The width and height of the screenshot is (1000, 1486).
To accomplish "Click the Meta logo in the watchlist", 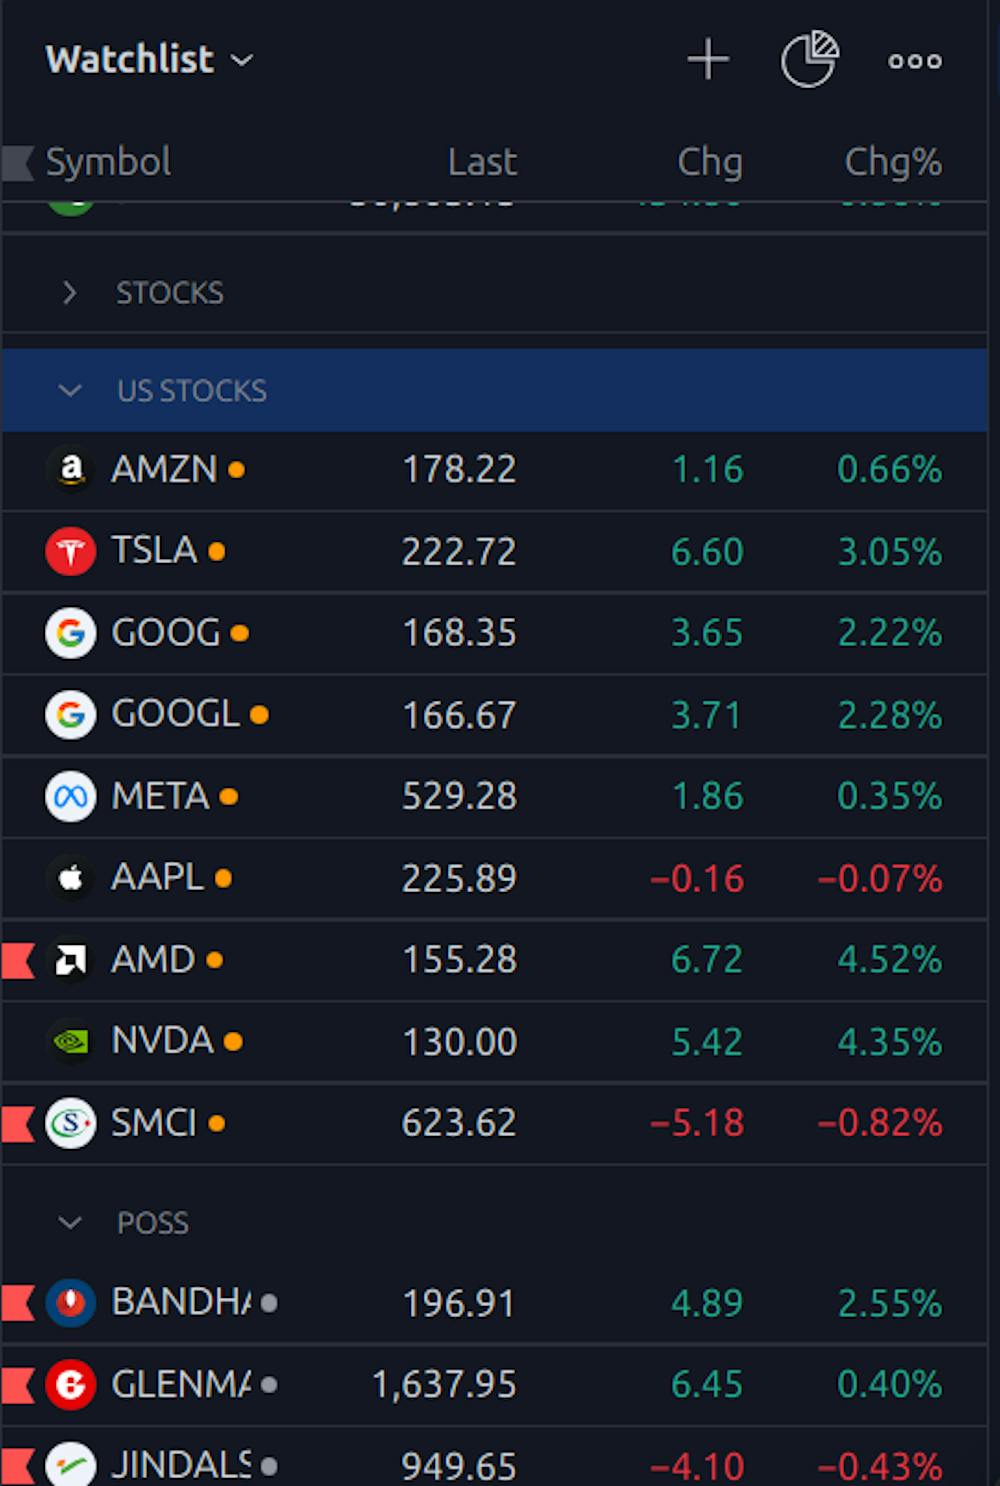I will coord(70,796).
